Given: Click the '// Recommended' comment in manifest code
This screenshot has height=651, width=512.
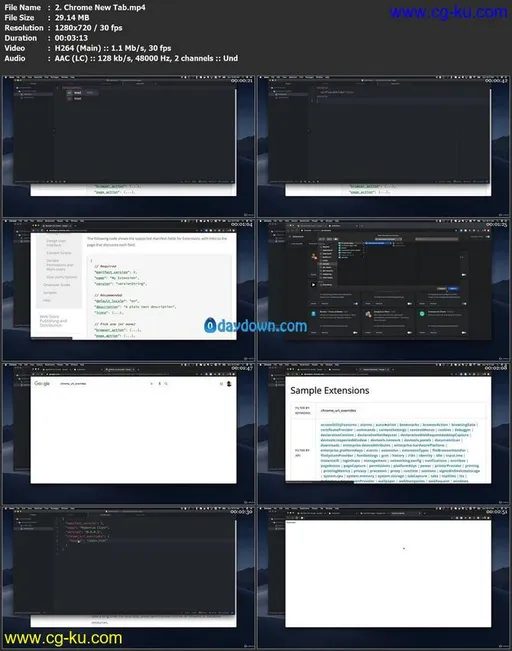Looking at the screenshot, I should [x=108, y=295].
